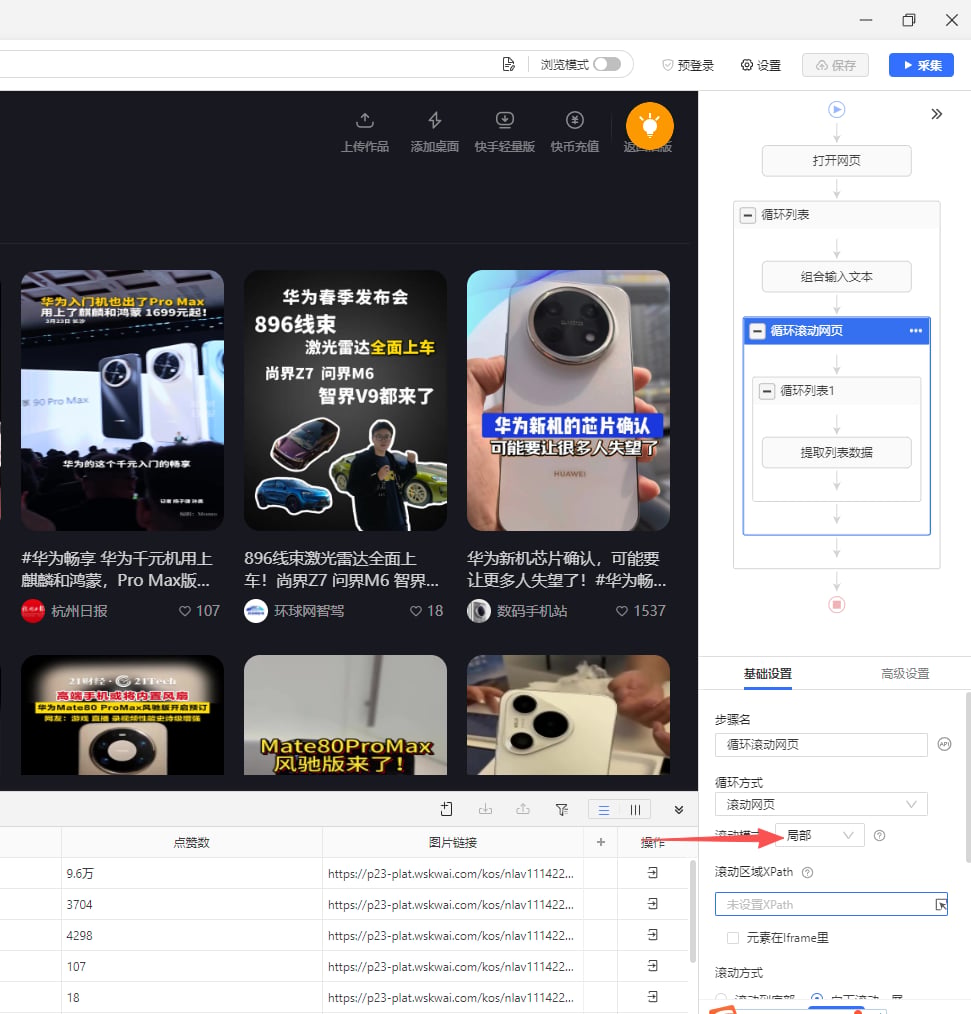The height and width of the screenshot is (1014, 971).
Task: Select the 打开网页 workflow step
Action: [837, 161]
